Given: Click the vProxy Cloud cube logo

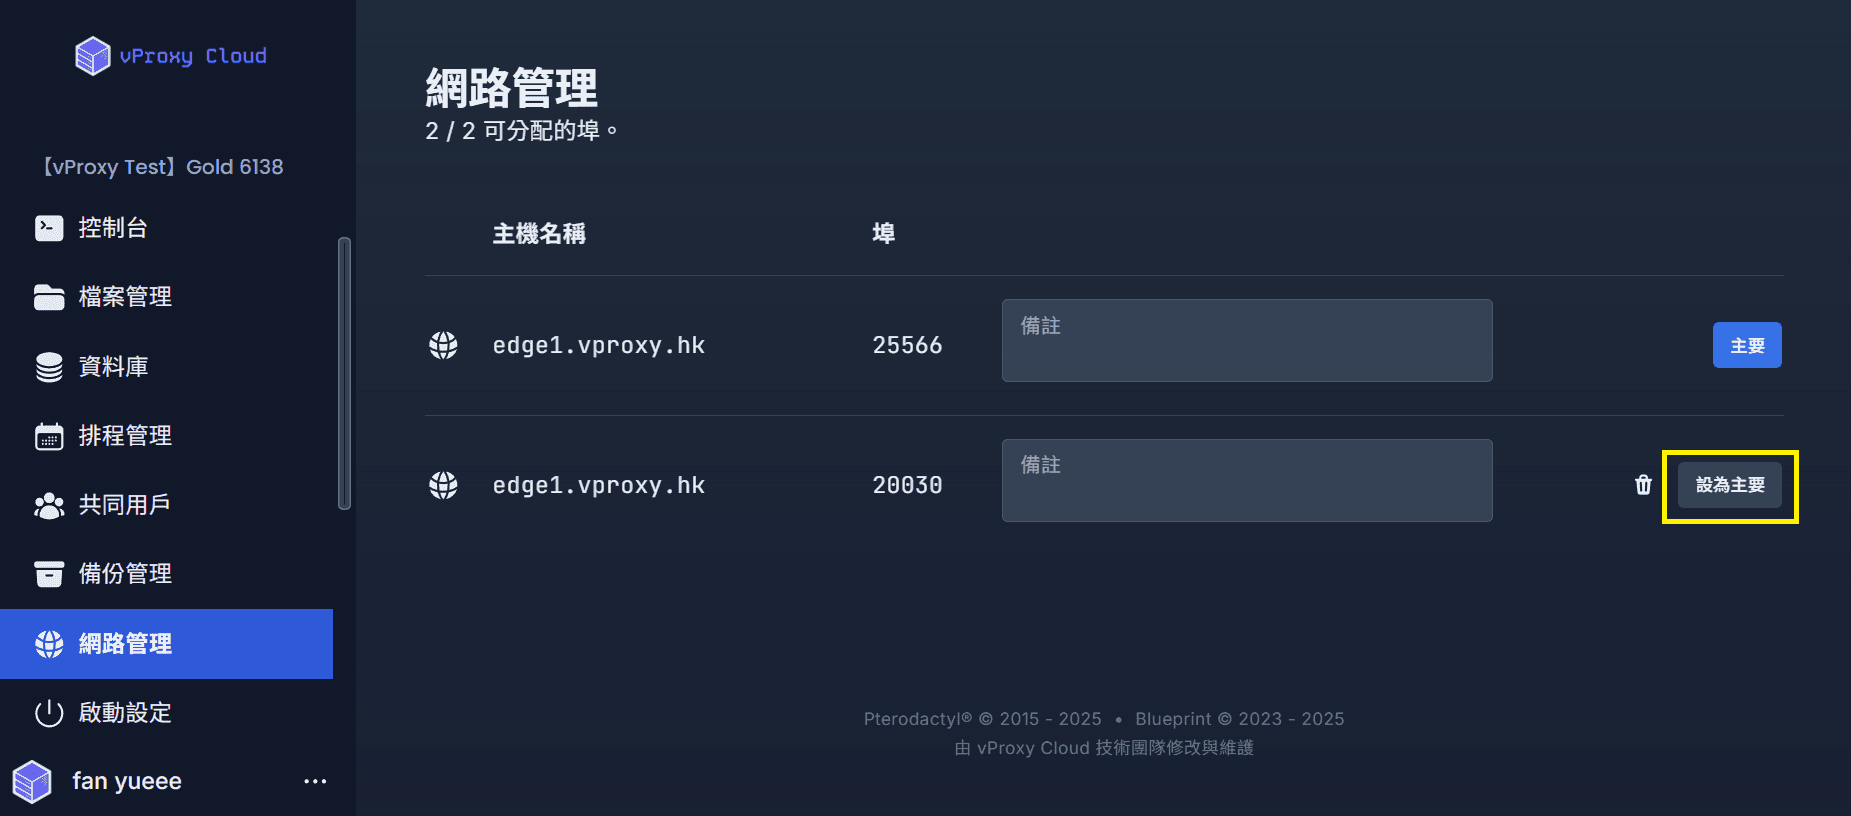Looking at the screenshot, I should pyautogui.click(x=92, y=56).
